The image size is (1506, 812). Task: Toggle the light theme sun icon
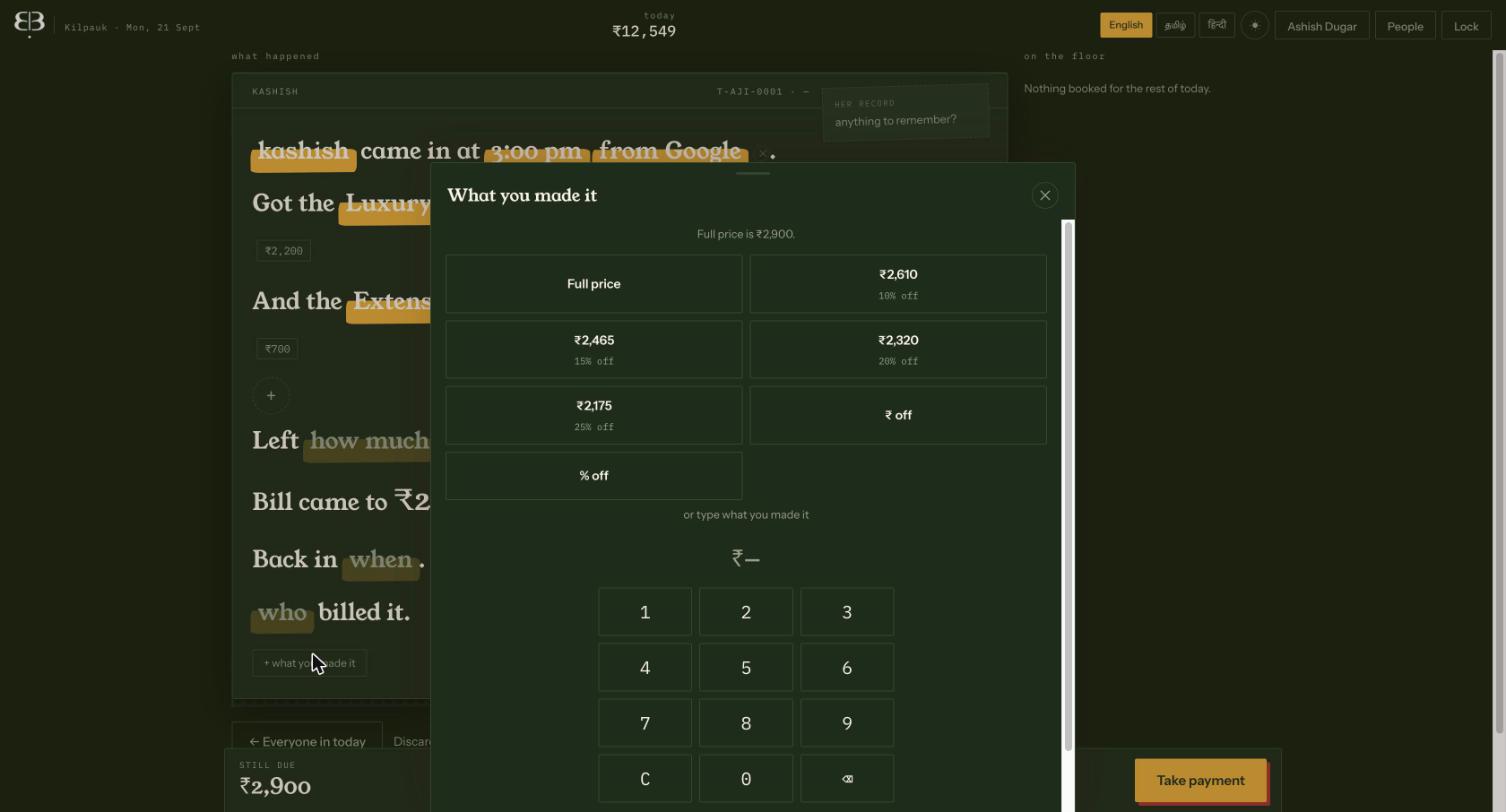pyautogui.click(x=1255, y=25)
